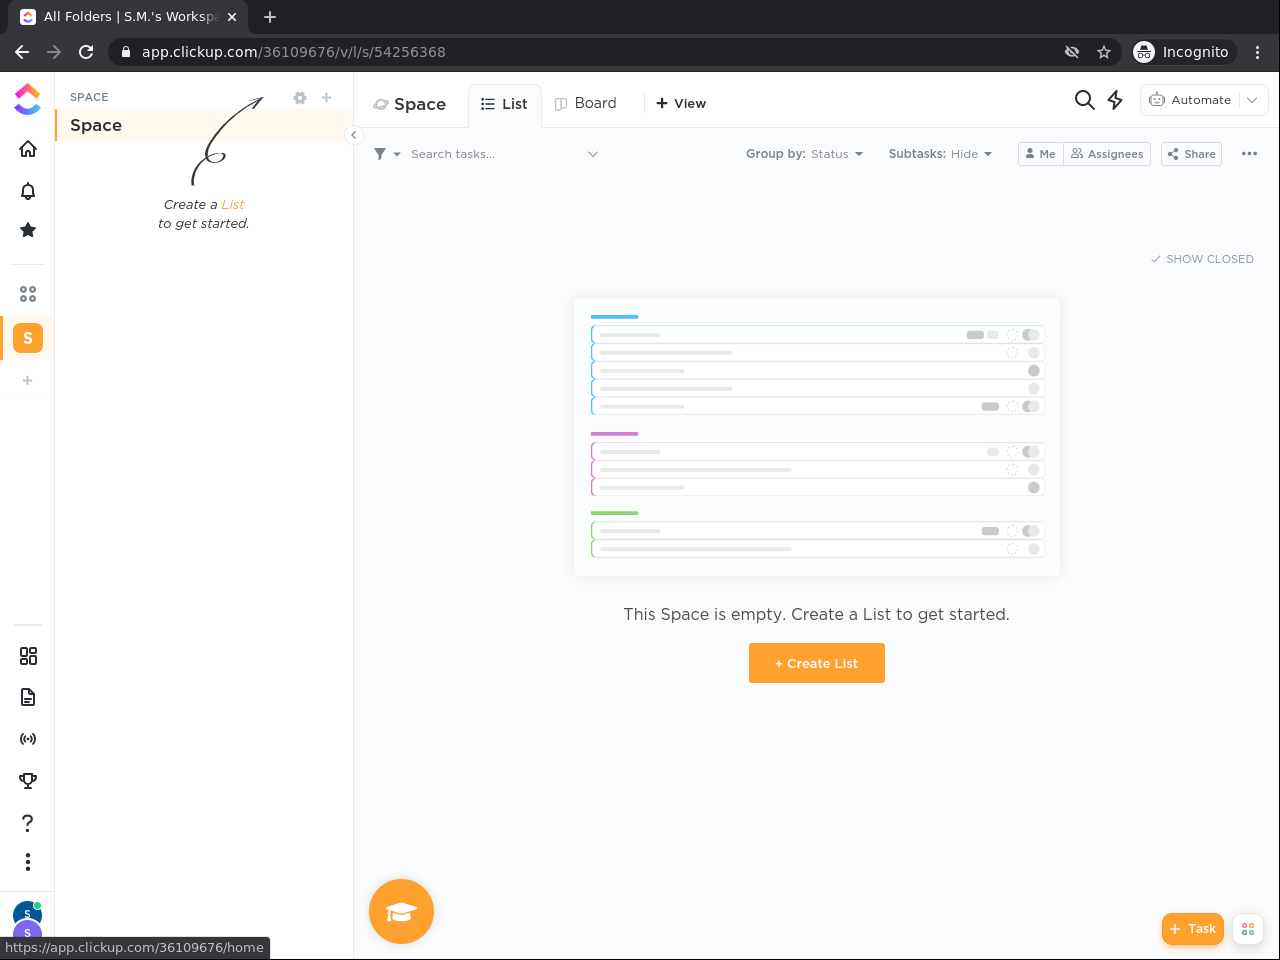Viewport: 1280px width, 960px height.
Task: Toggle the Assignees filter
Action: (1107, 154)
